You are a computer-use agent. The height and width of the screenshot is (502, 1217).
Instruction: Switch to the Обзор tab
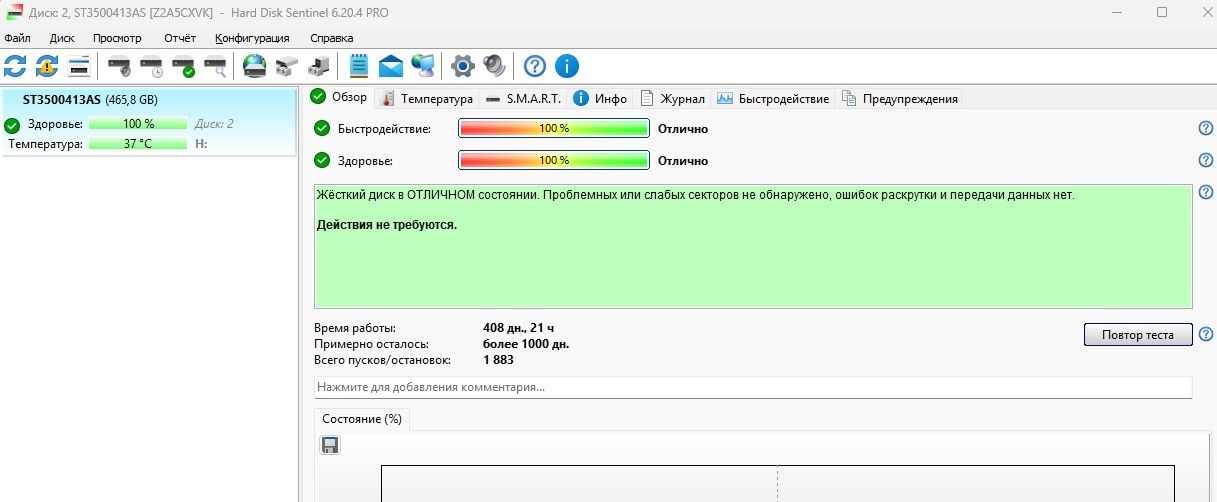tap(340, 97)
